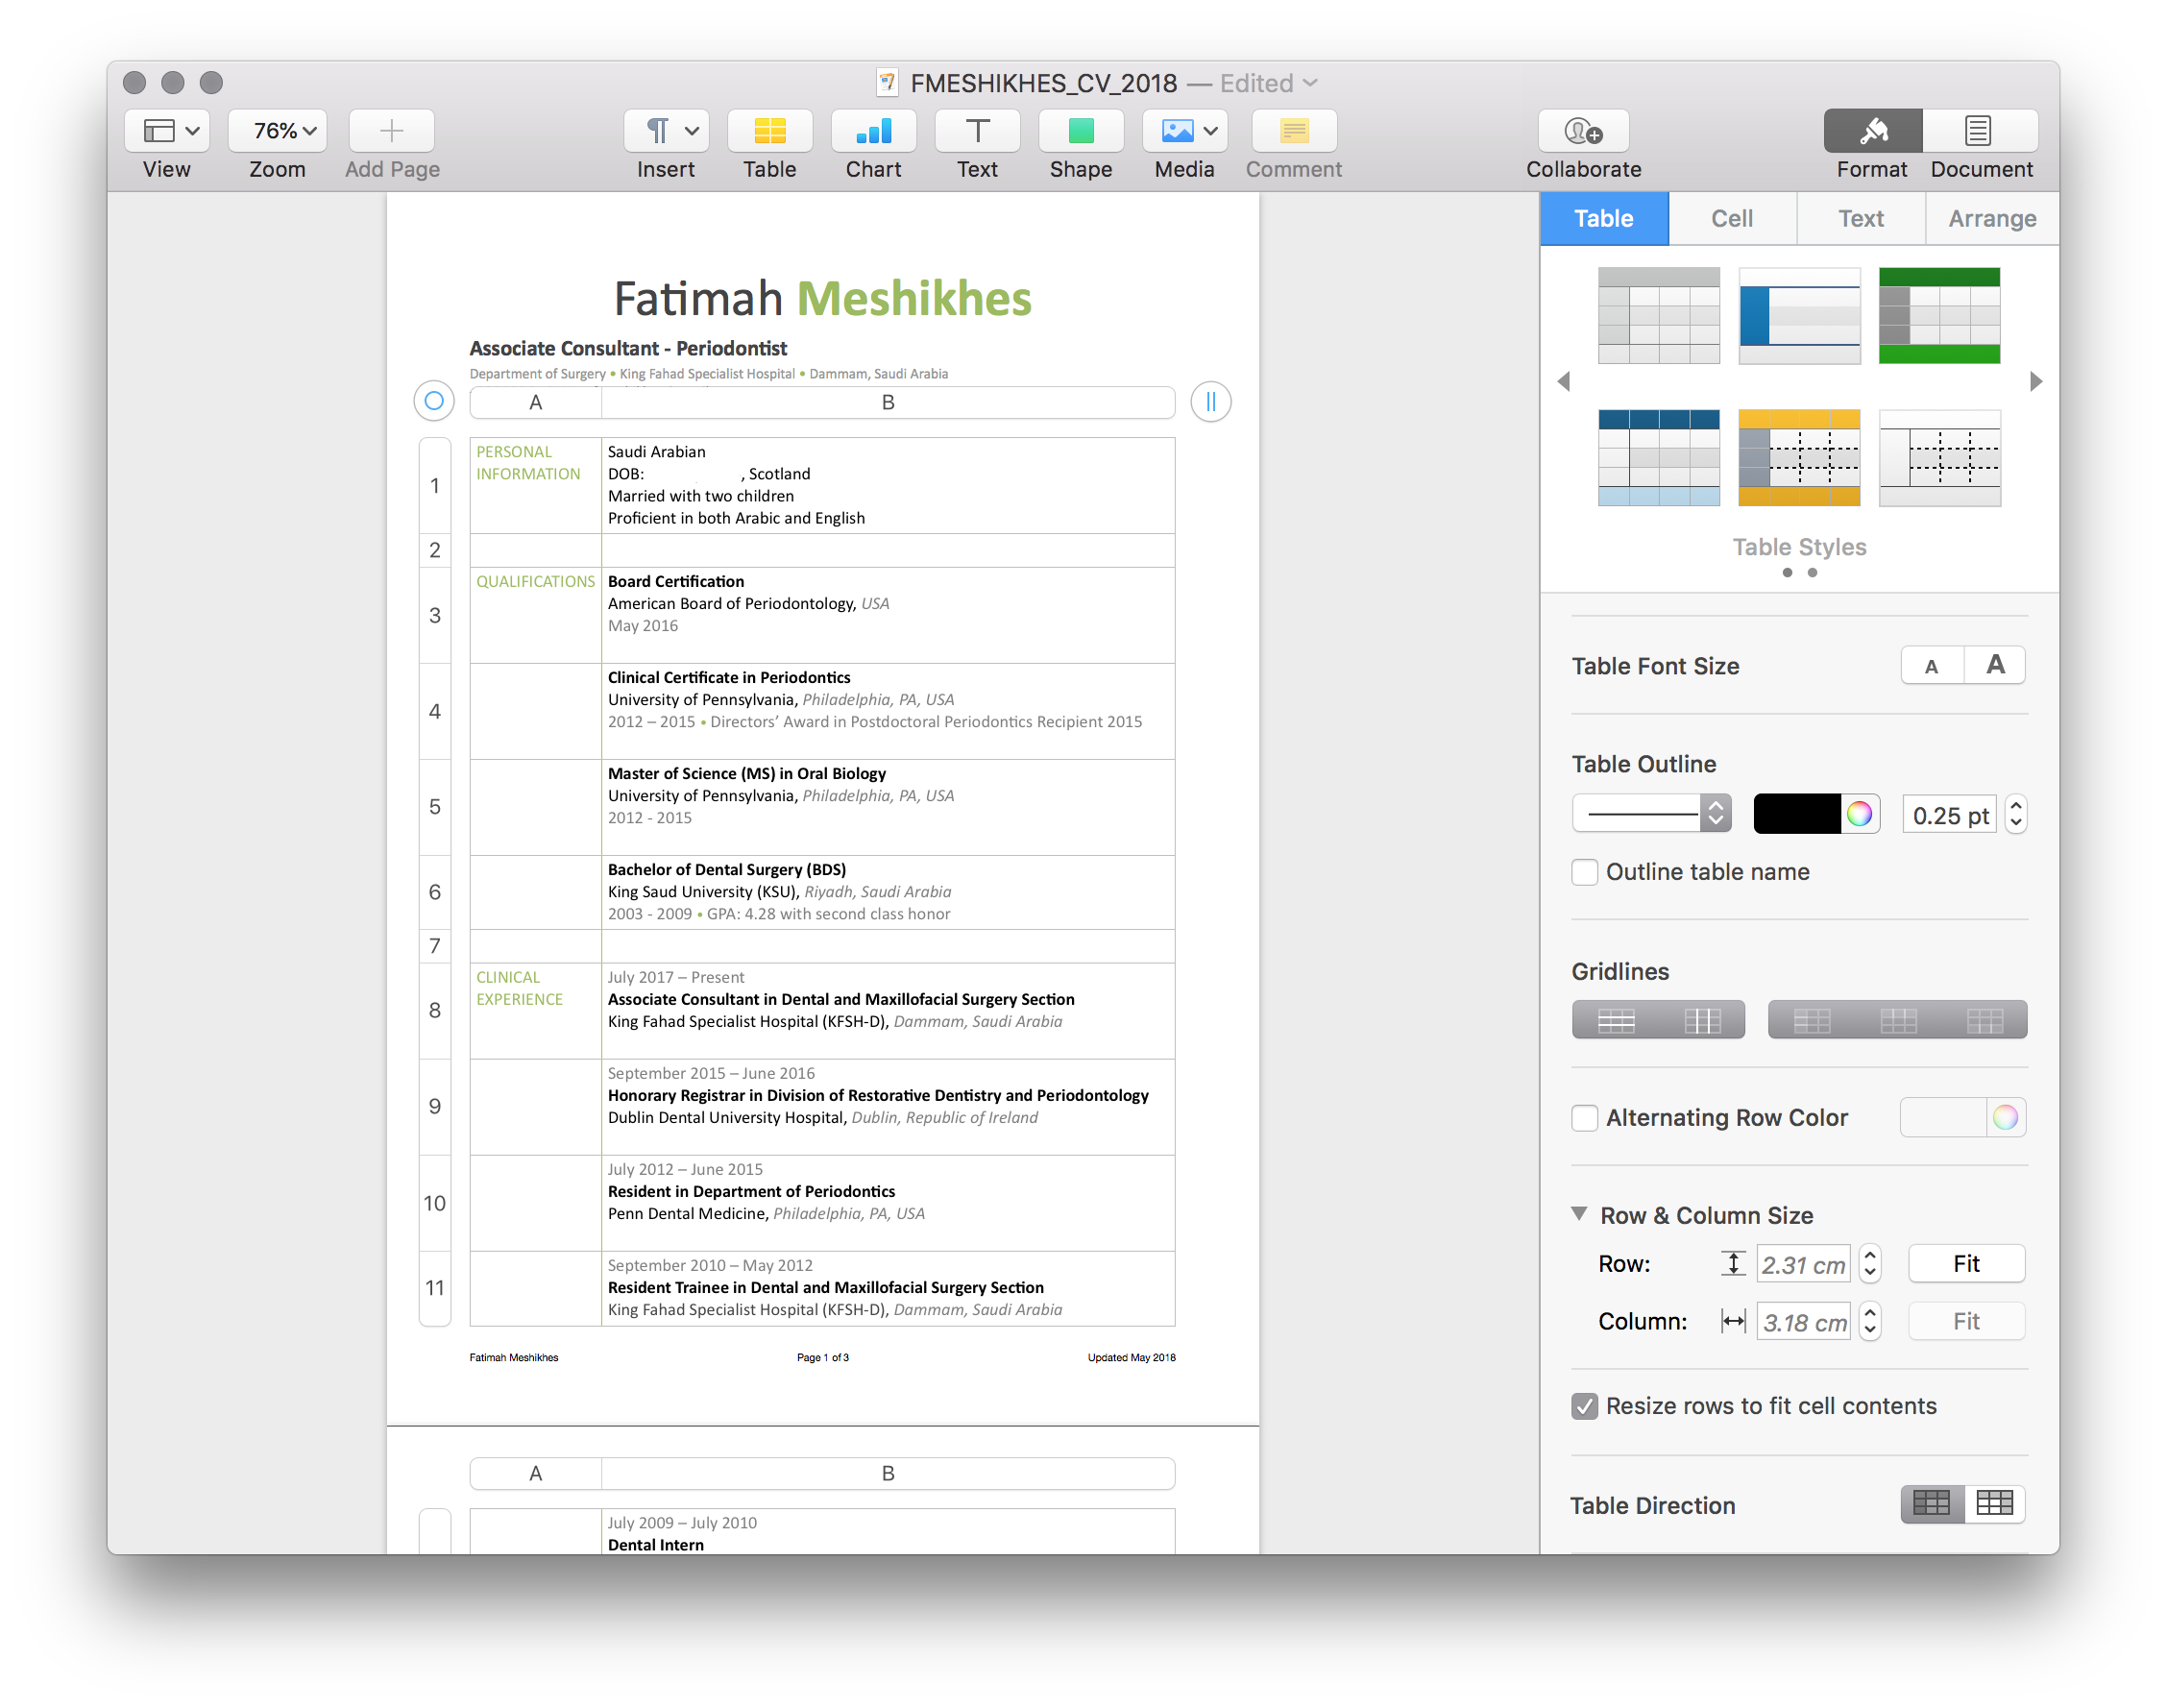Open the document title Edited dropdown
This screenshot has width=2167, height=1708.
point(1268,83)
